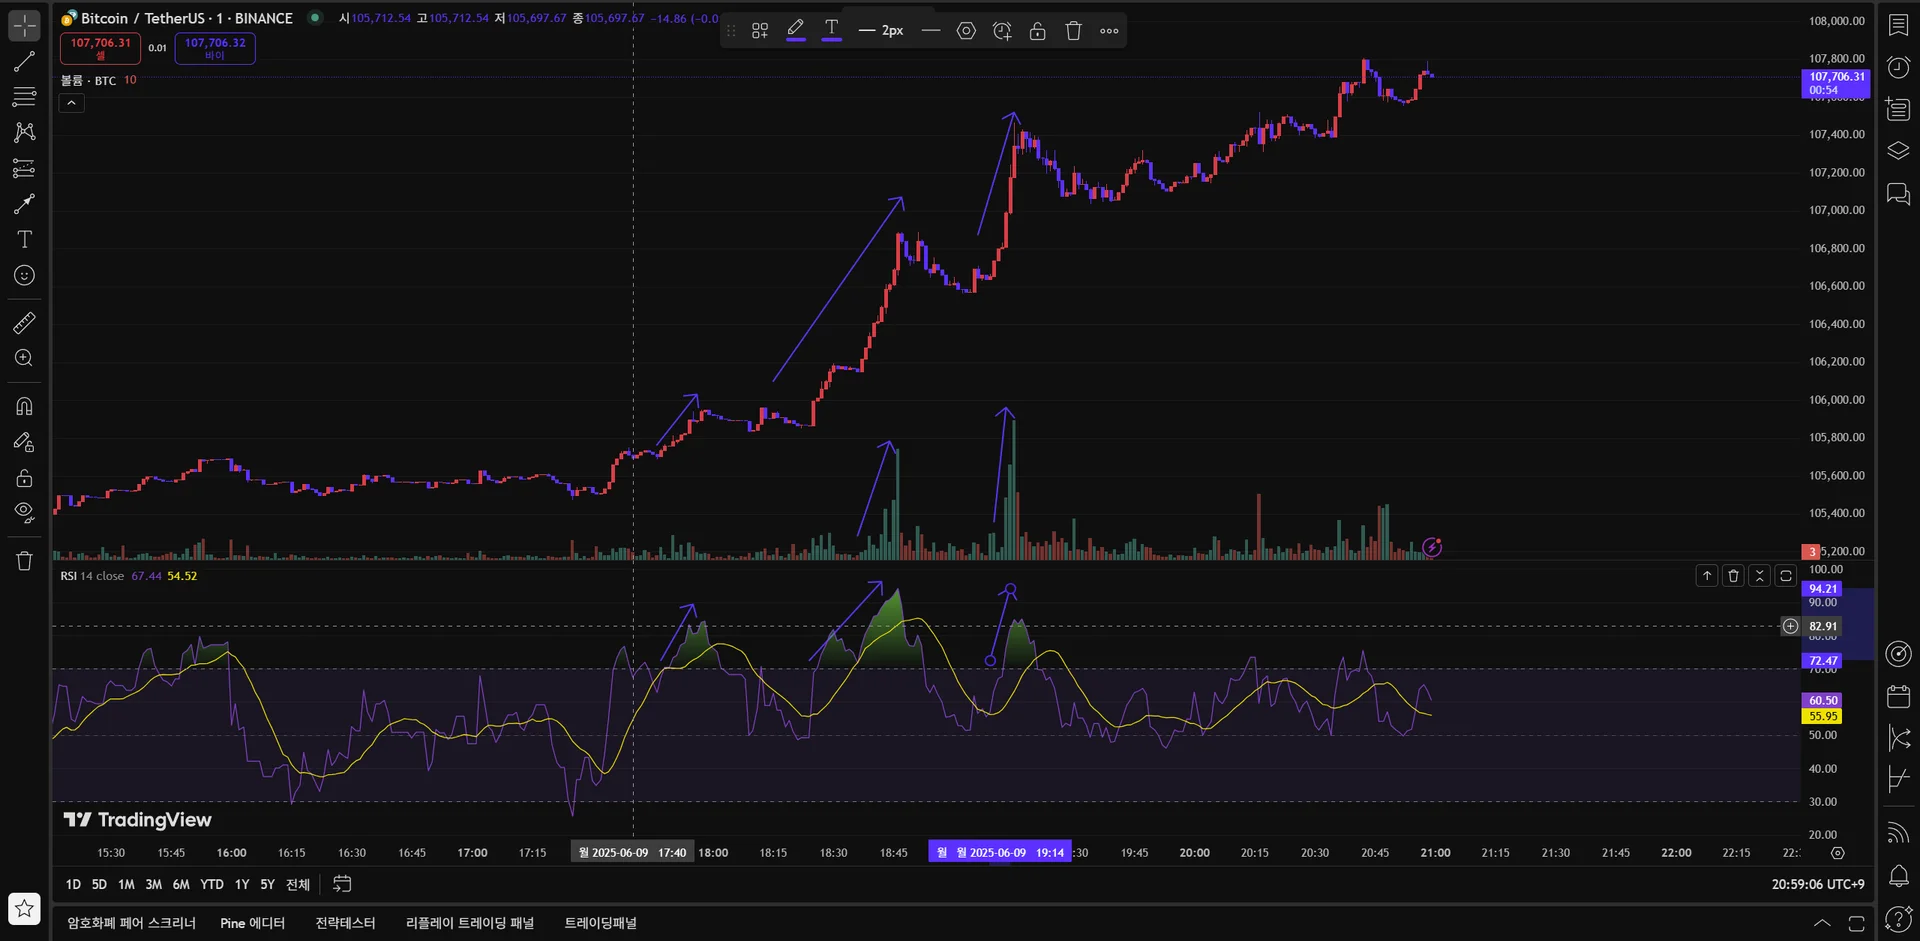Toggle lock all drawings
This screenshot has height=941, width=1920.
(x=24, y=478)
